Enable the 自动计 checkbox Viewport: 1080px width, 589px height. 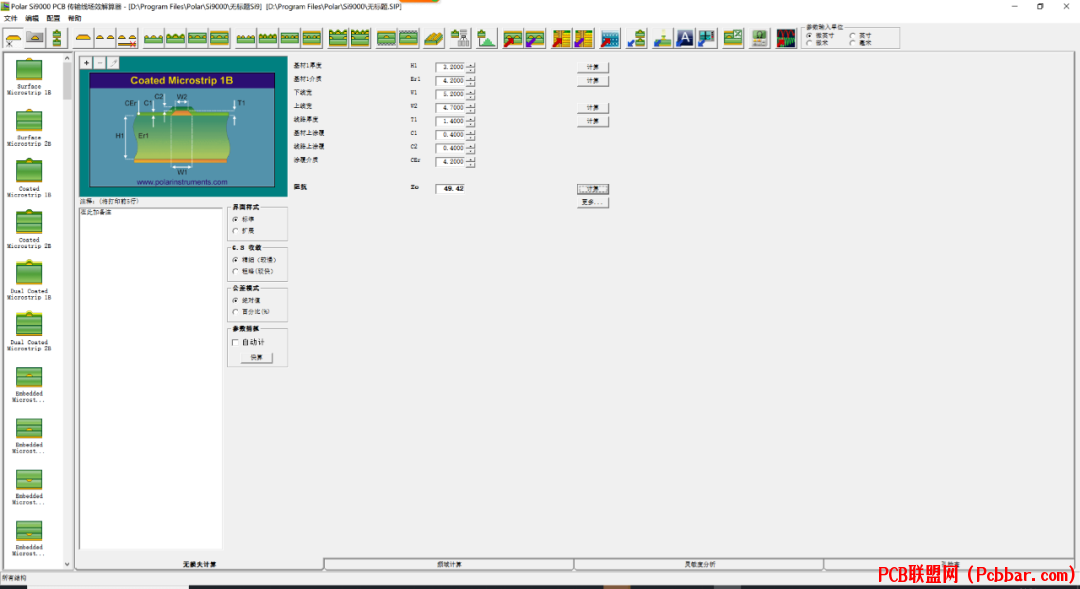(236, 342)
